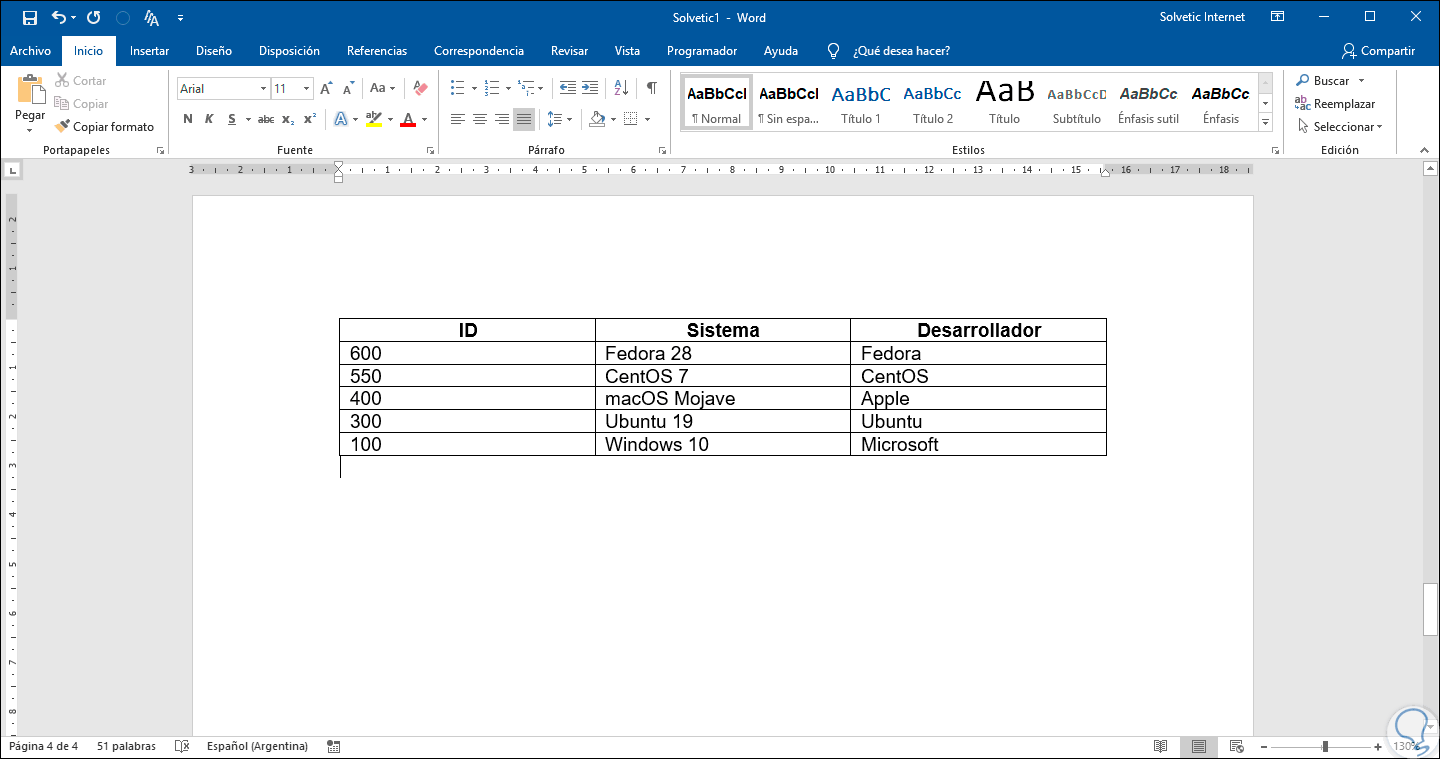Image resolution: width=1440 pixels, height=759 pixels.
Task: Click the macro recording status icon
Action: pyautogui.click(x=334, y=747)
